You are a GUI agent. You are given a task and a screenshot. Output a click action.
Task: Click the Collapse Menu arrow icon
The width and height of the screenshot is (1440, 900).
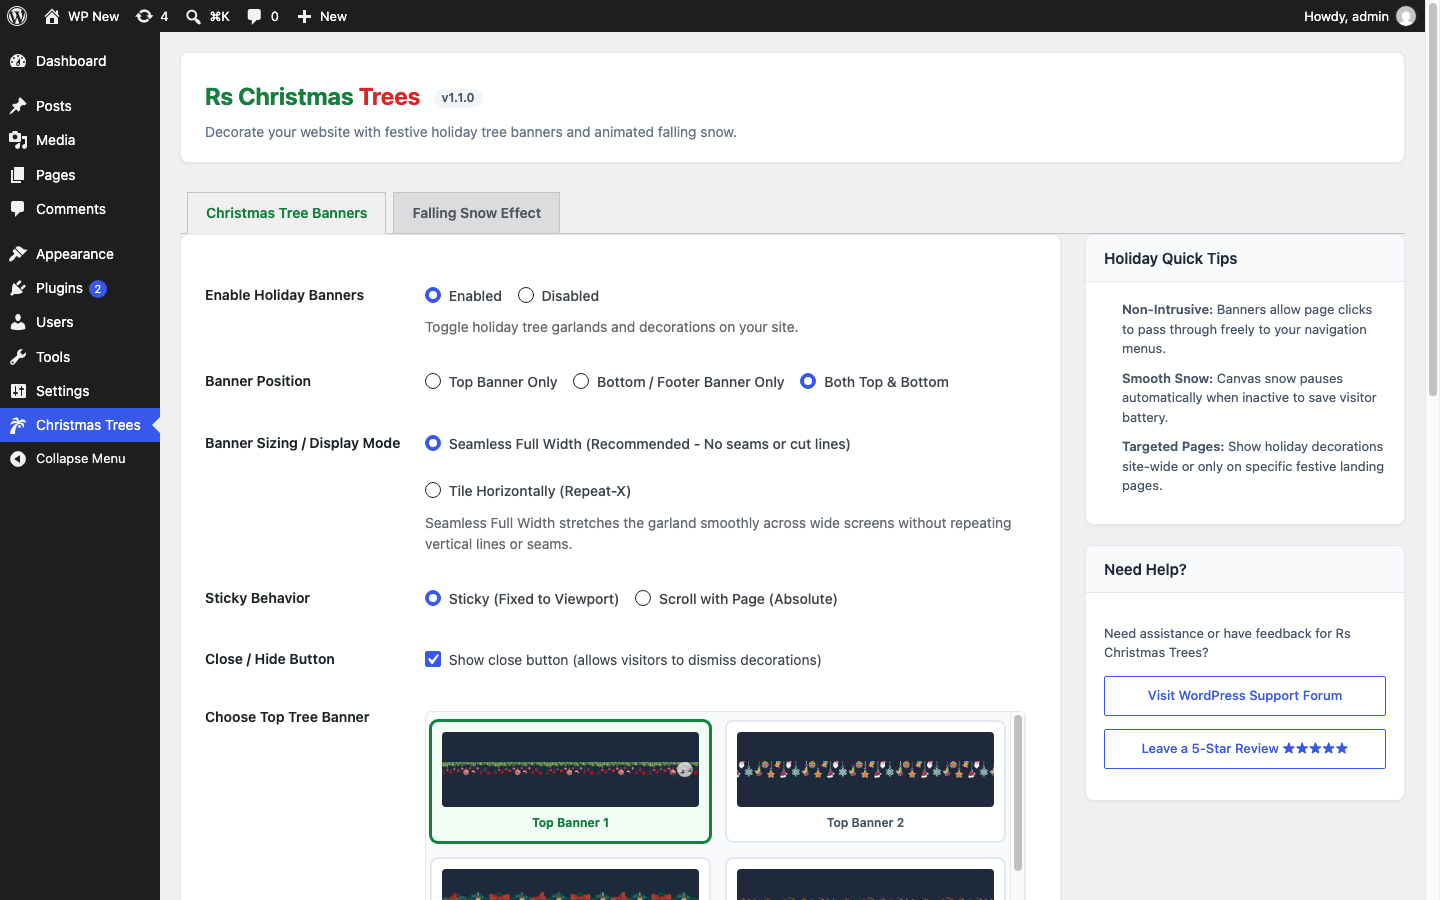click(18, 459)
